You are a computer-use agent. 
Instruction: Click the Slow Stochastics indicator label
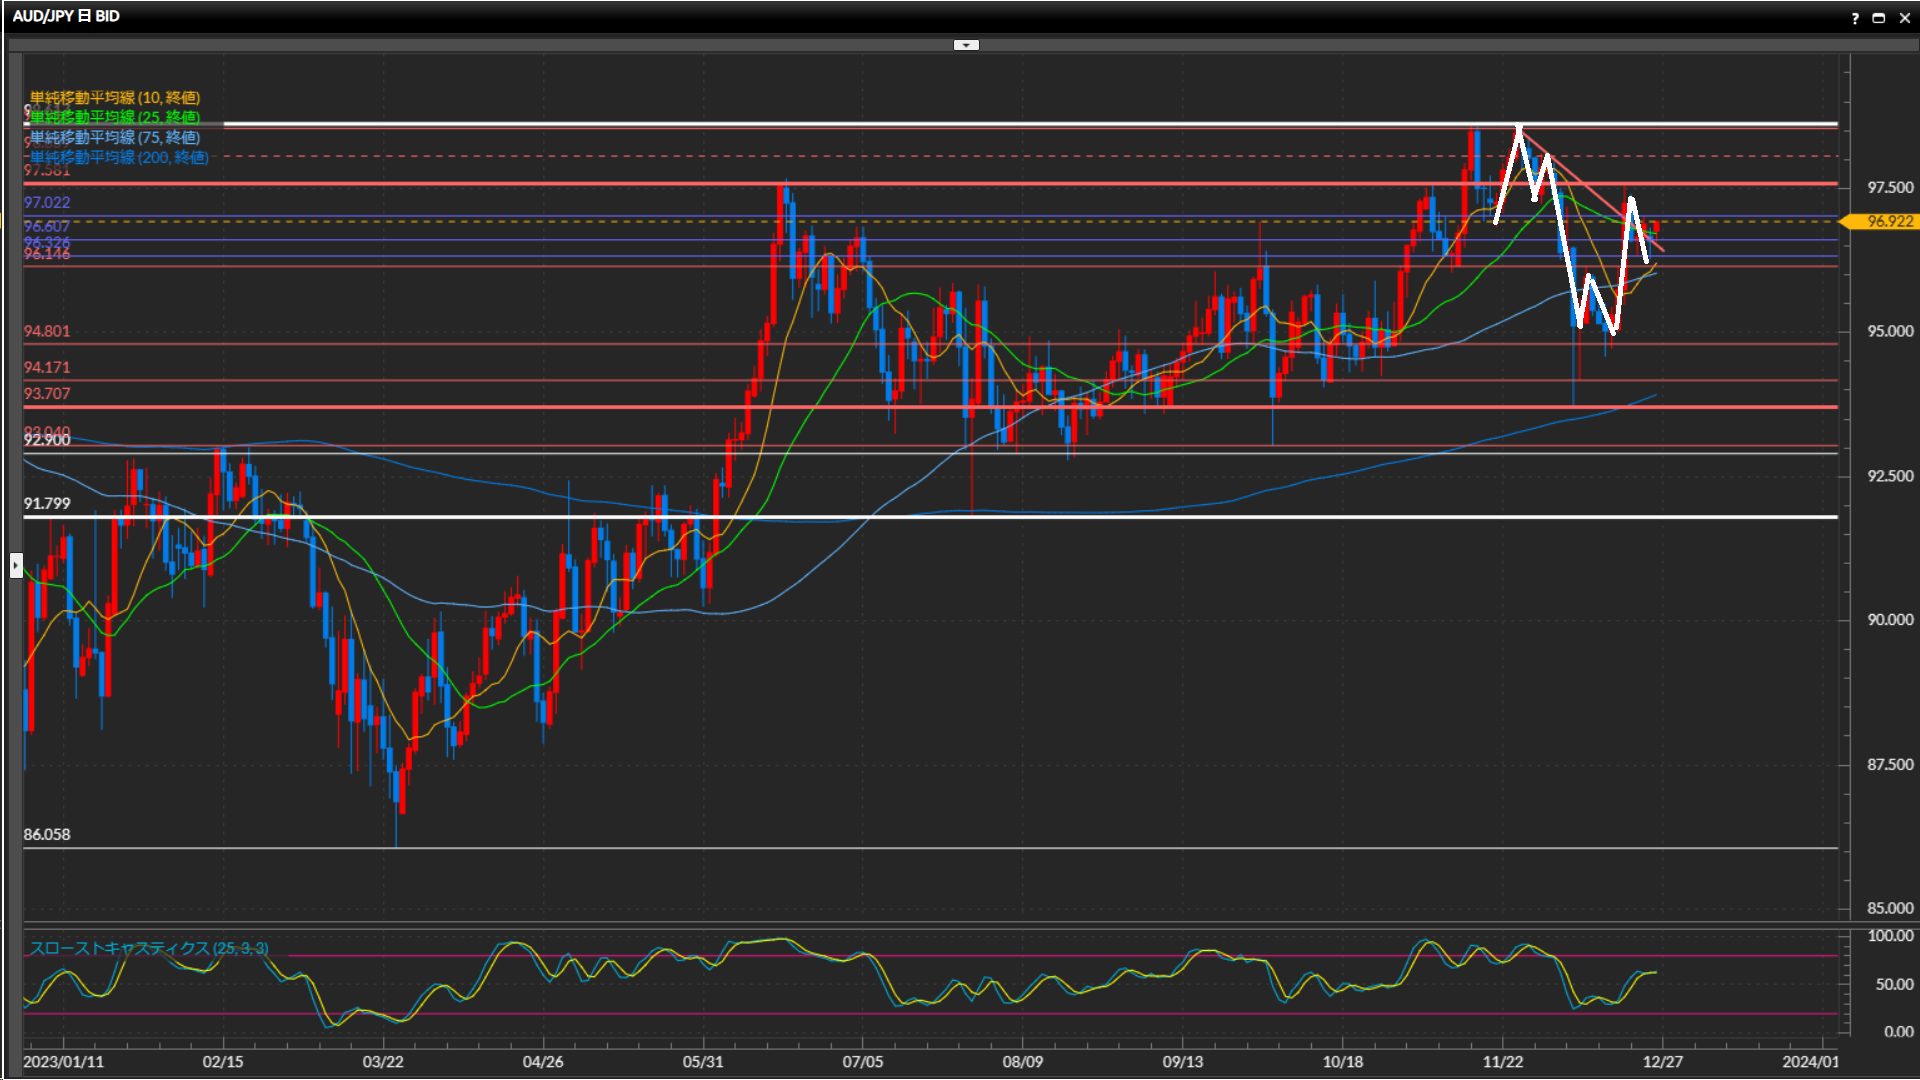pos(148,948)
